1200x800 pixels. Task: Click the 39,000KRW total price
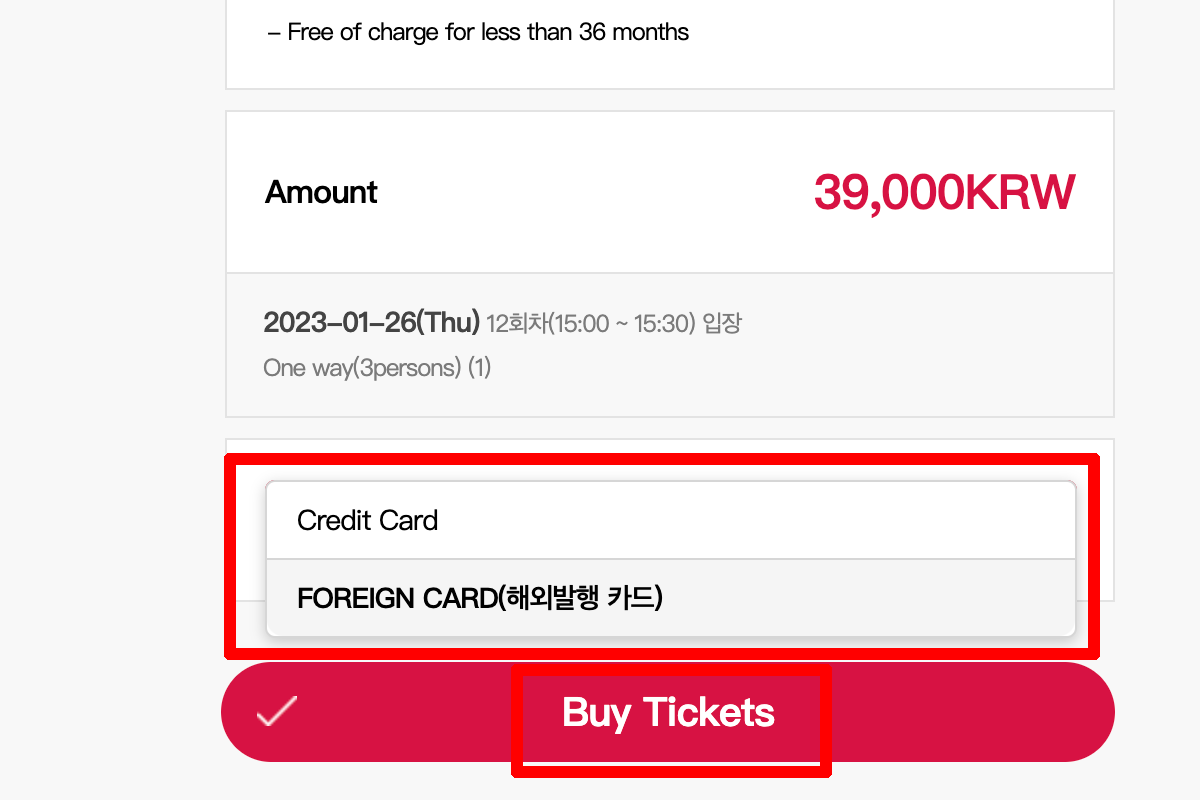(943, 192)
